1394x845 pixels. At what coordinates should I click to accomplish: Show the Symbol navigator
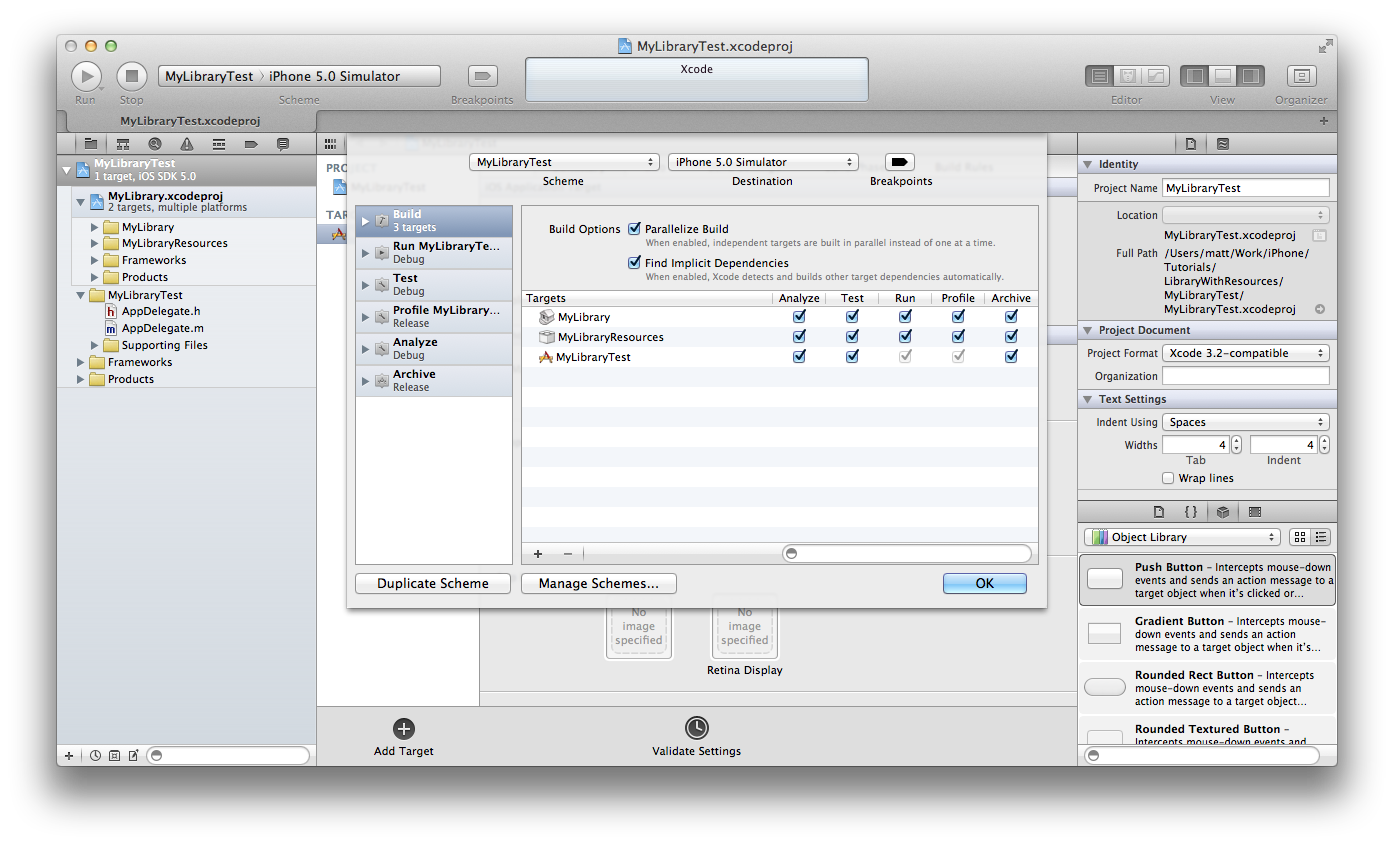[123, 144]
